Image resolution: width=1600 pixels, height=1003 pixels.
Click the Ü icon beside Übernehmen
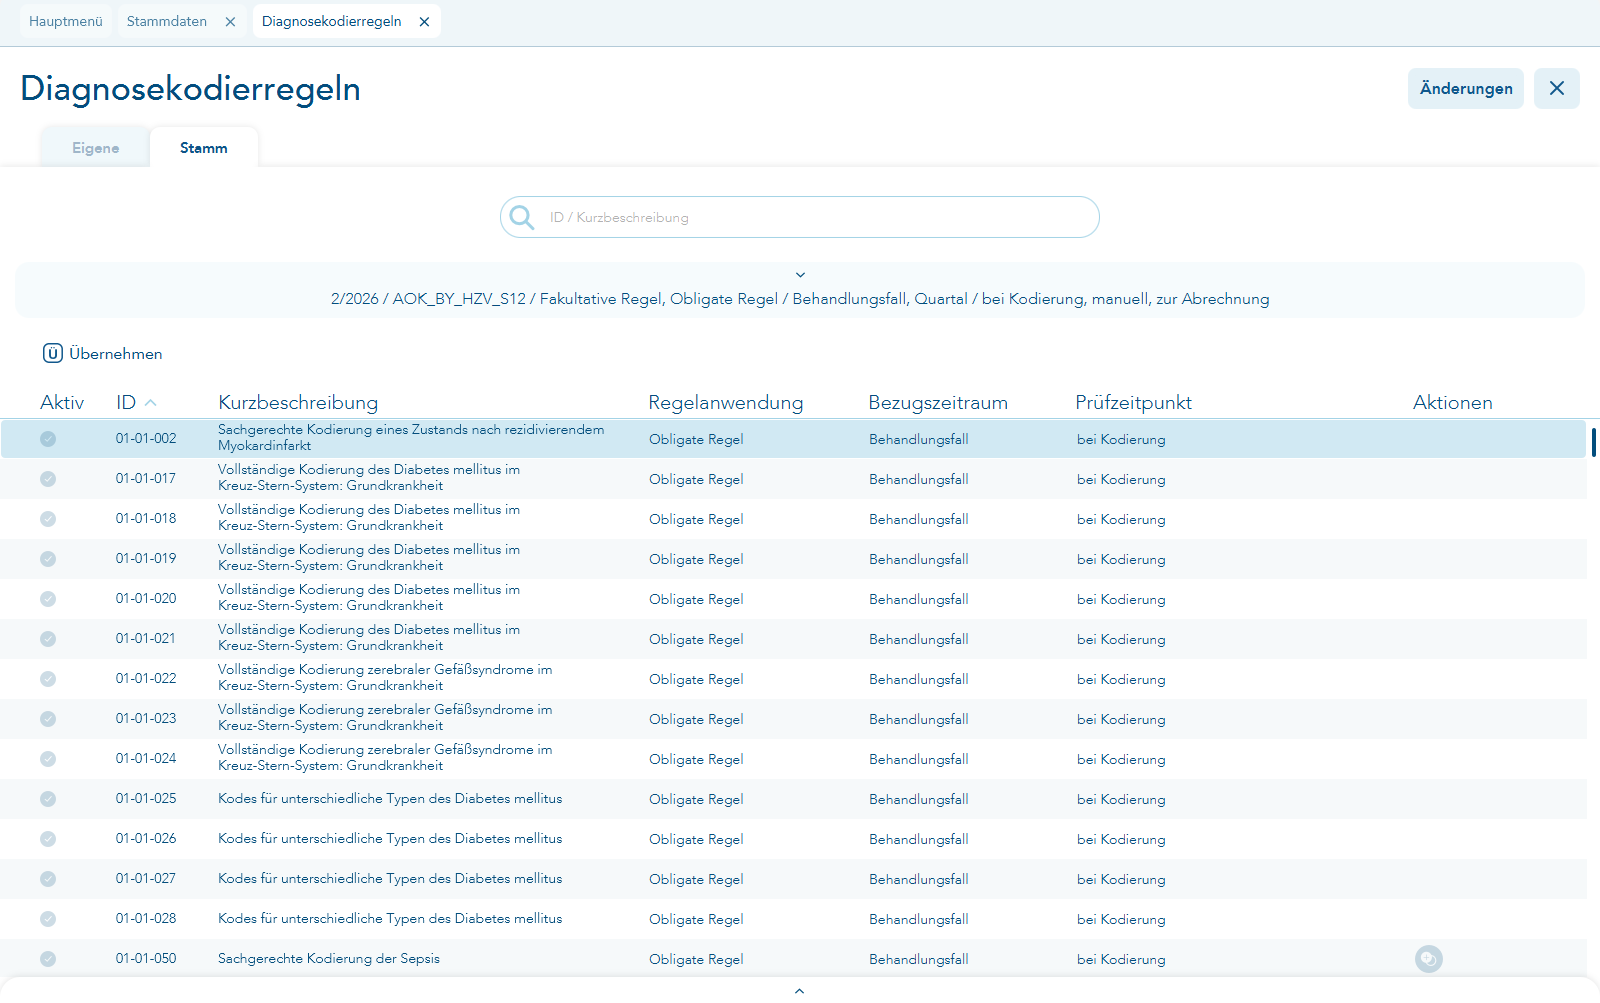tap(53, 353)
